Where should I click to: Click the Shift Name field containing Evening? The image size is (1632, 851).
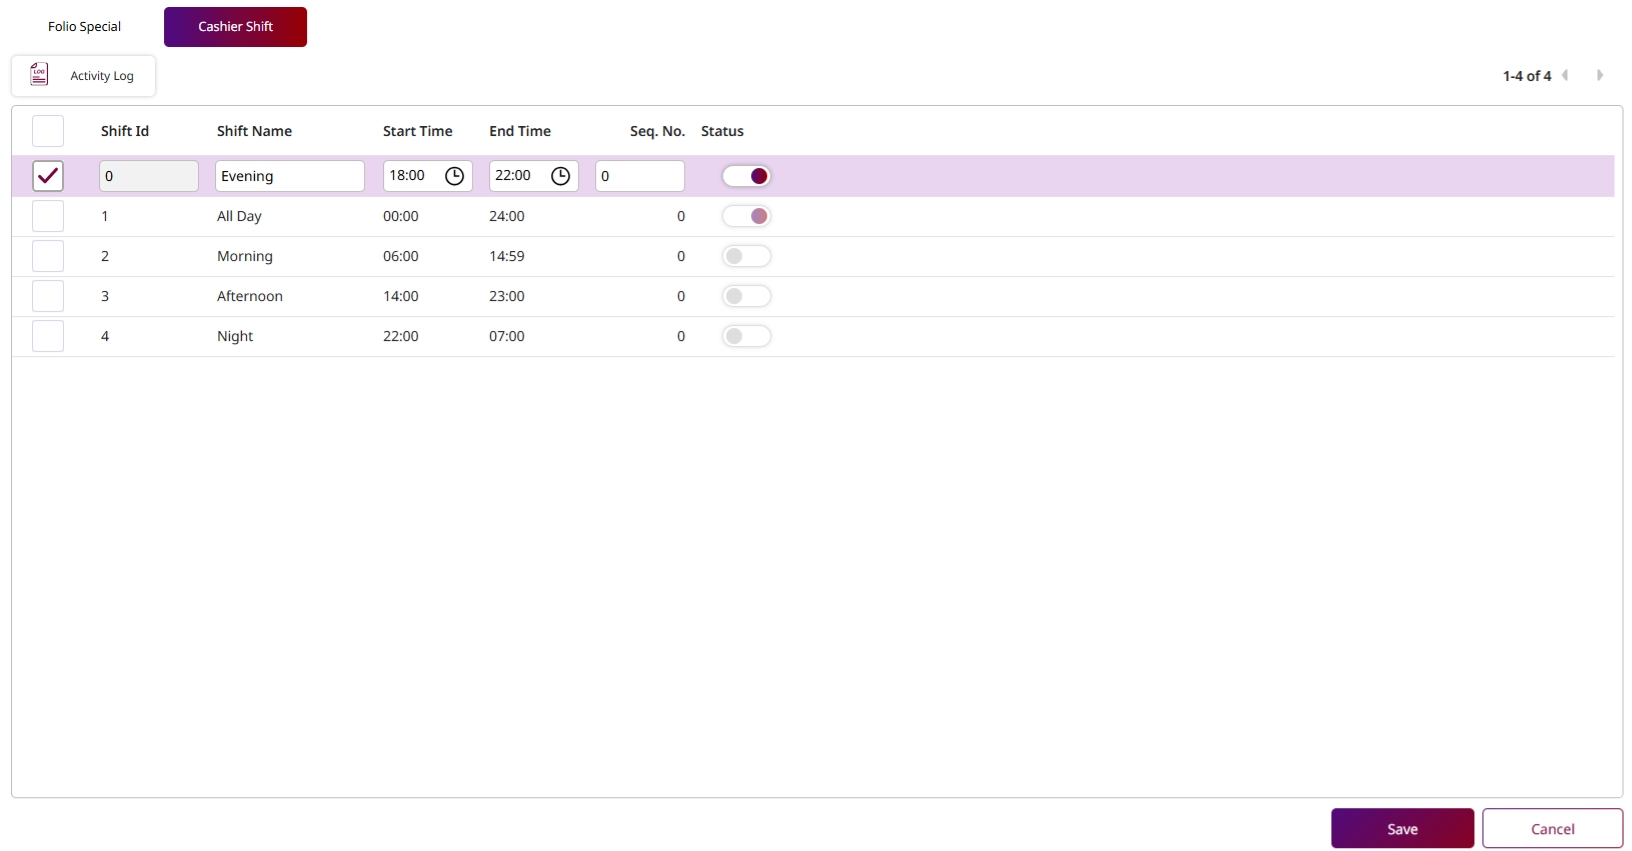pos(289,176)
